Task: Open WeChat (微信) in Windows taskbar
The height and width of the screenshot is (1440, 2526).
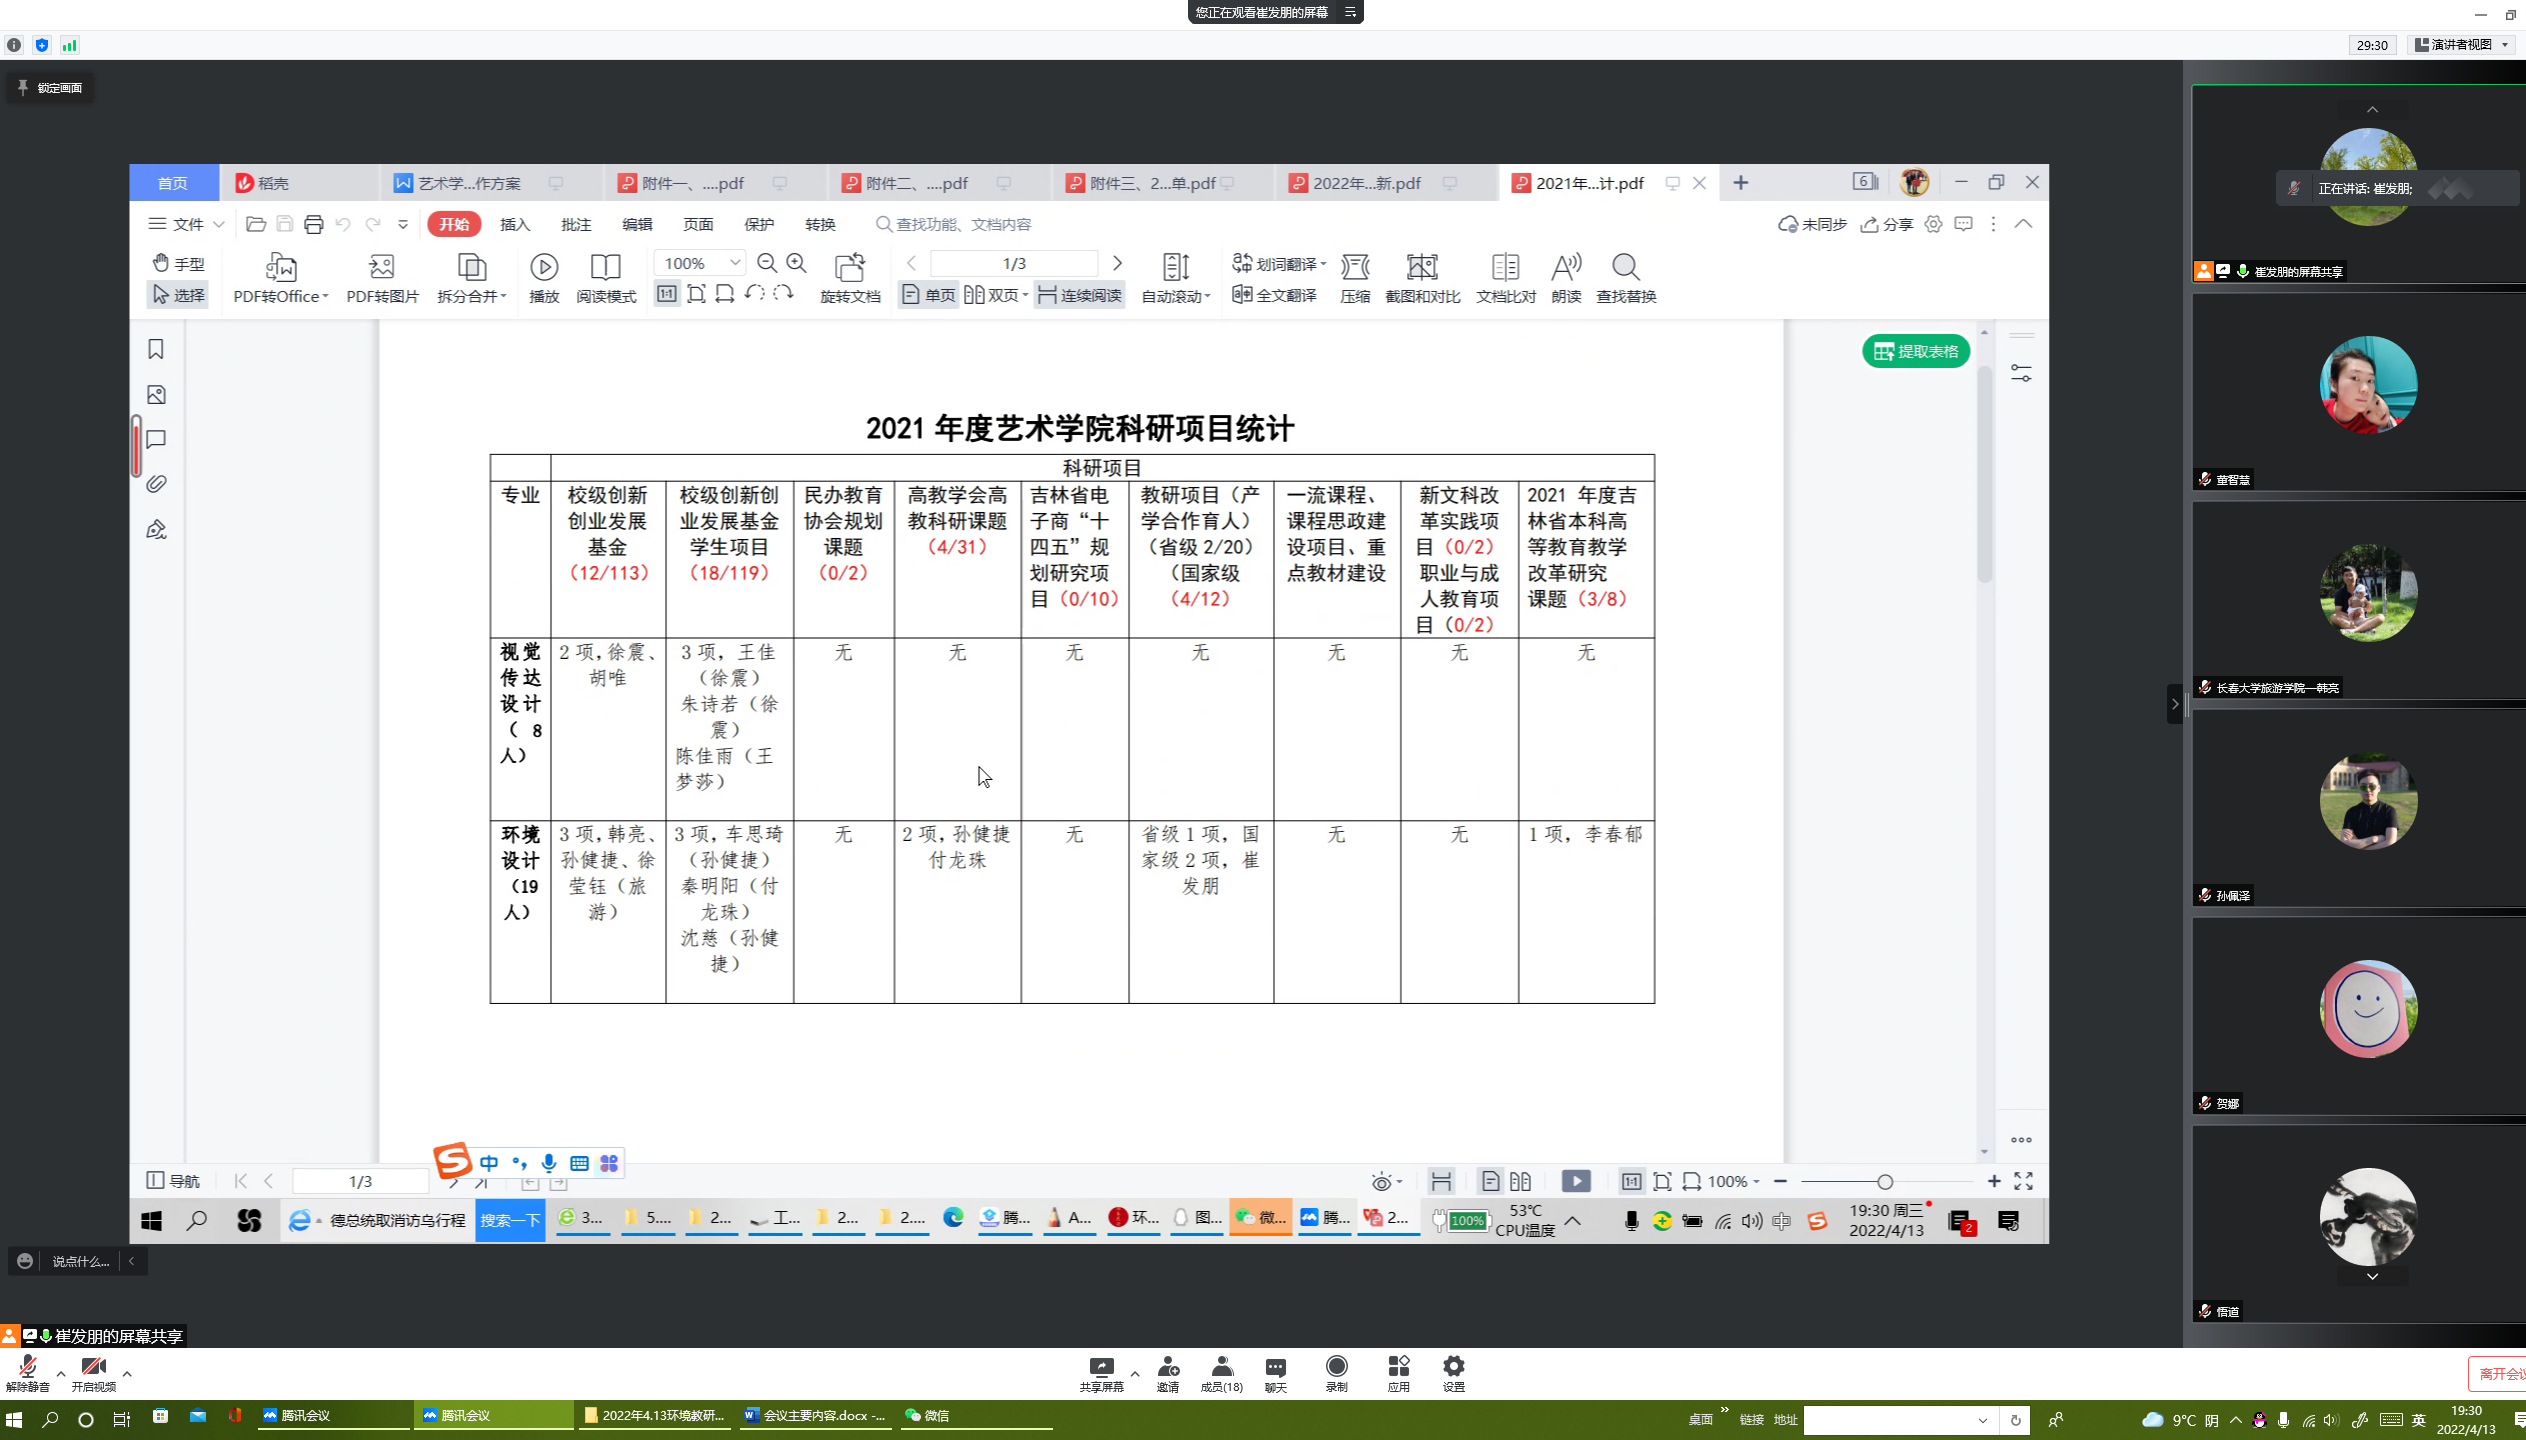Action: coord(975,1415)
